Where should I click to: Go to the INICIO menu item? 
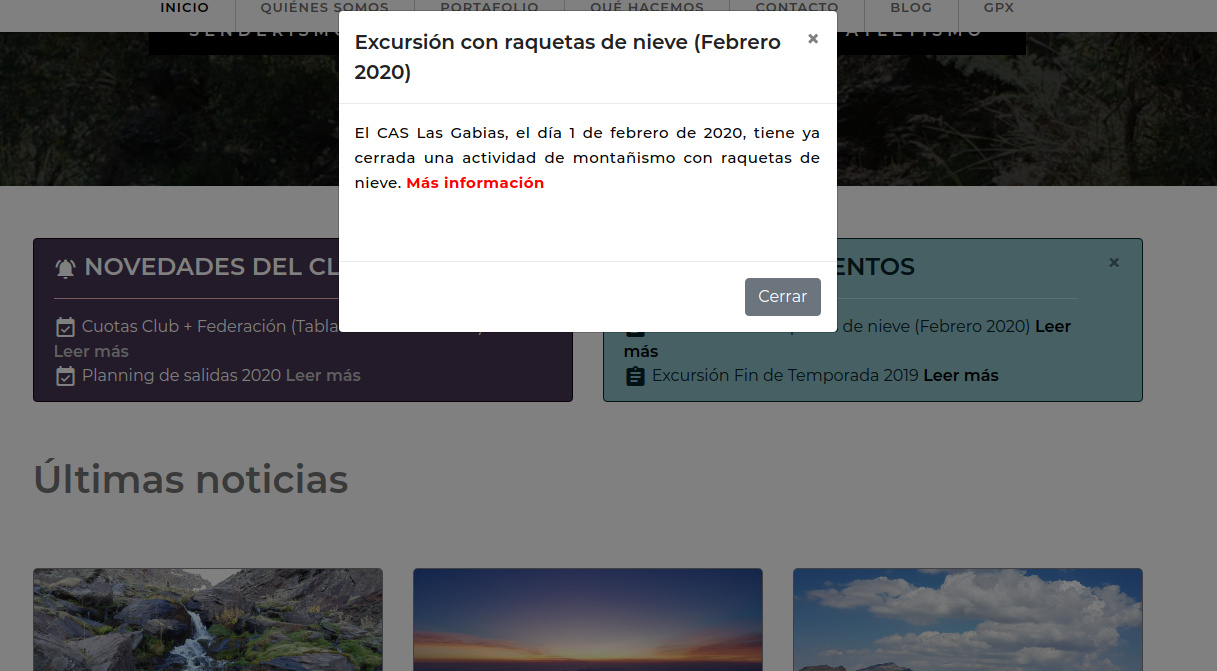pyautogui.click(x=185, y=8)
